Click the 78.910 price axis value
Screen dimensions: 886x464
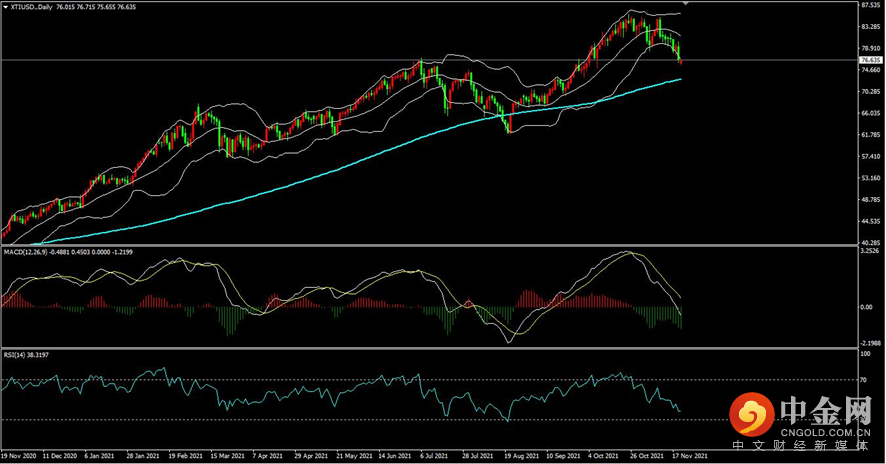[871, 49]
